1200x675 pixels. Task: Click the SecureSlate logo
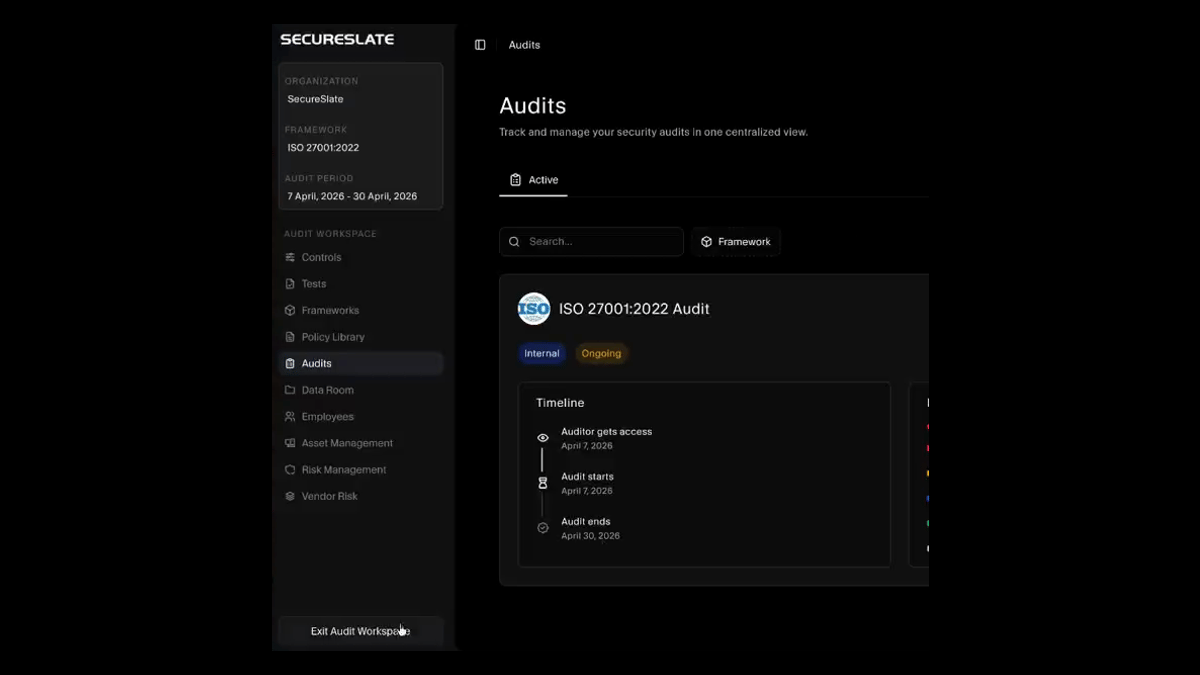[x=337, y=40]
